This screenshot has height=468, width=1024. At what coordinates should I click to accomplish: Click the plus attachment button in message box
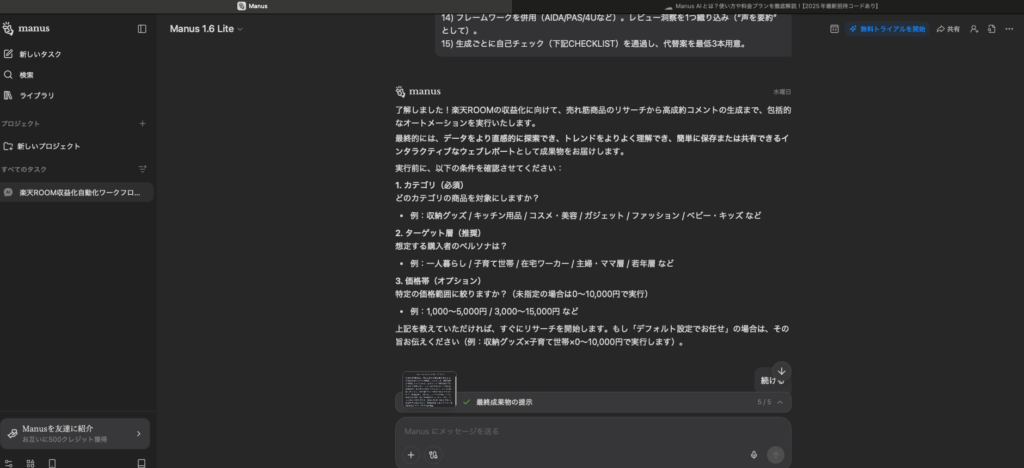pos(411,454)
